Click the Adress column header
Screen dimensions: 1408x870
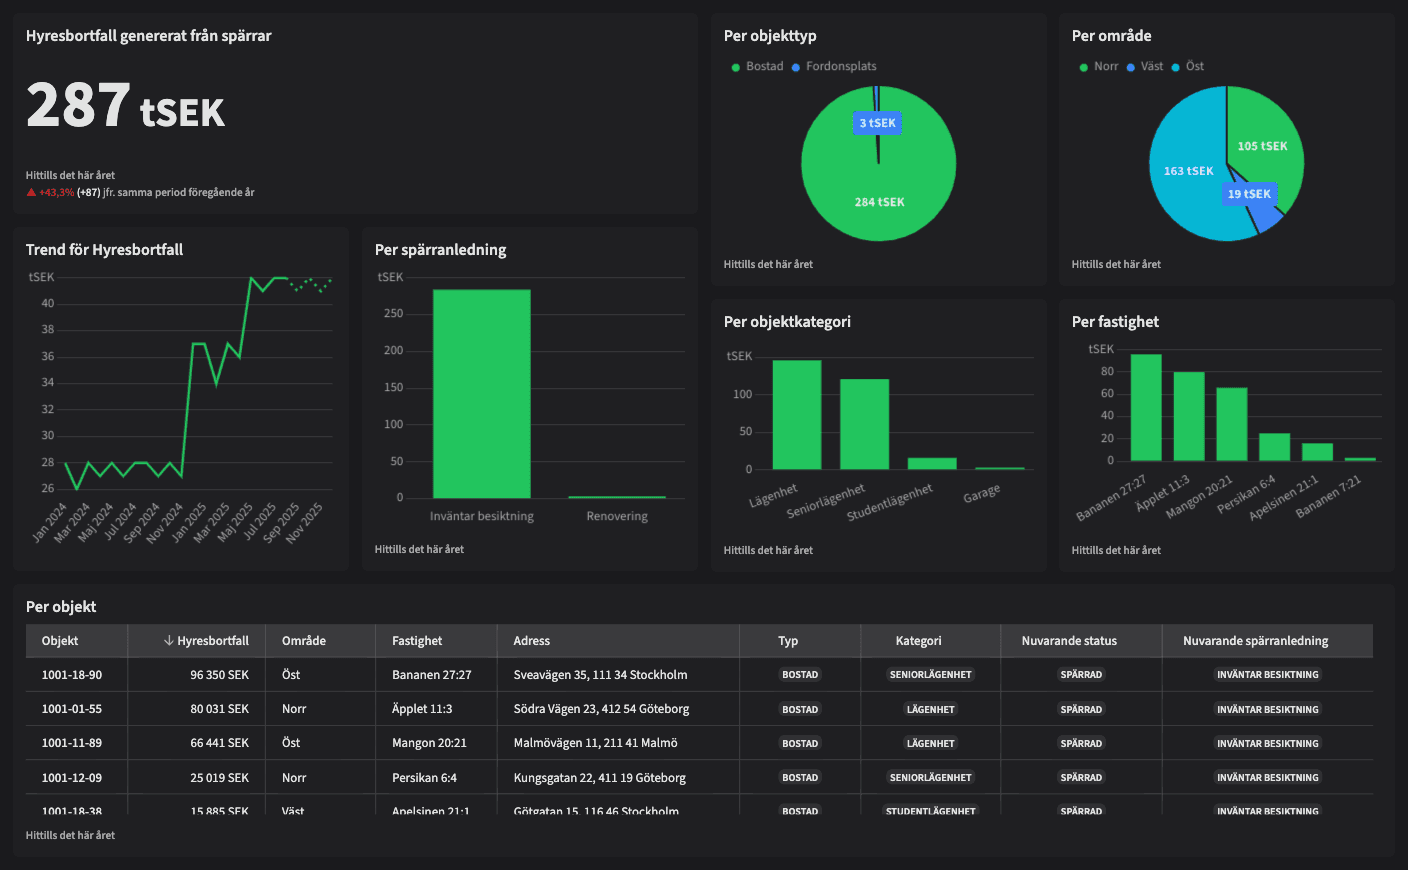pos(532,641)
